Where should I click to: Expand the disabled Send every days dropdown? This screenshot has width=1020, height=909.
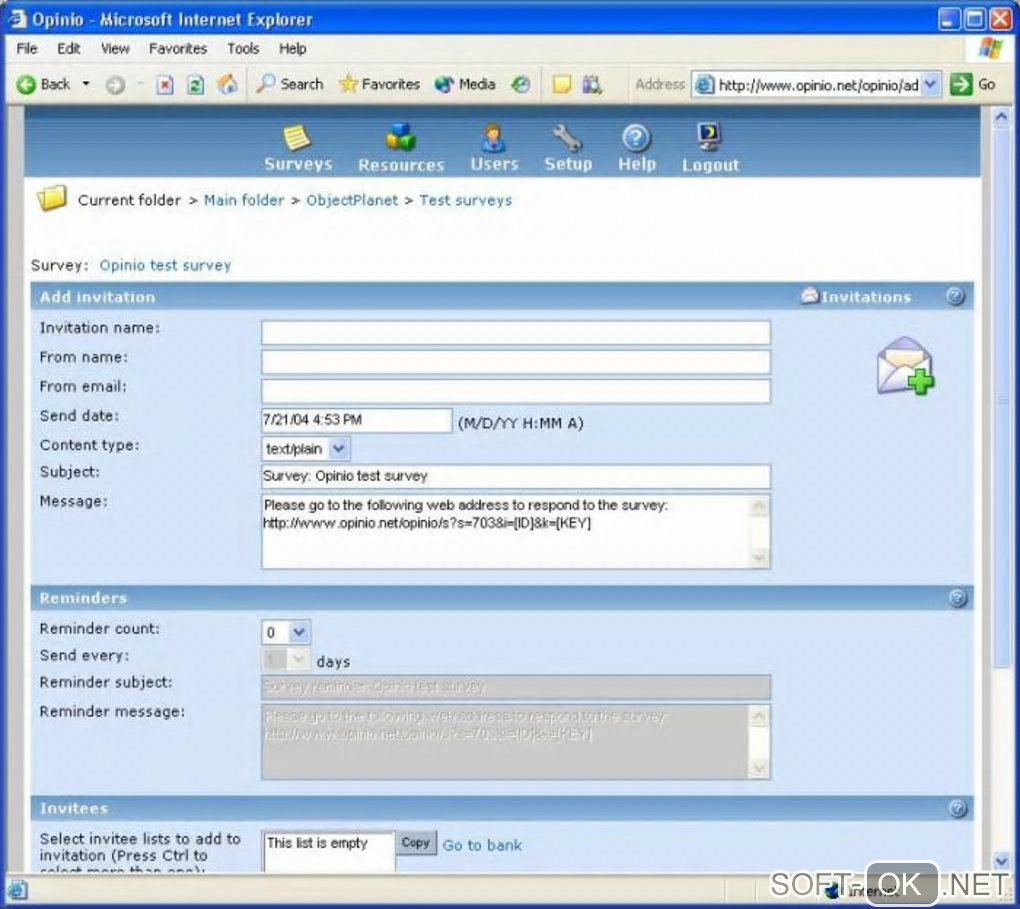[298, 660]
